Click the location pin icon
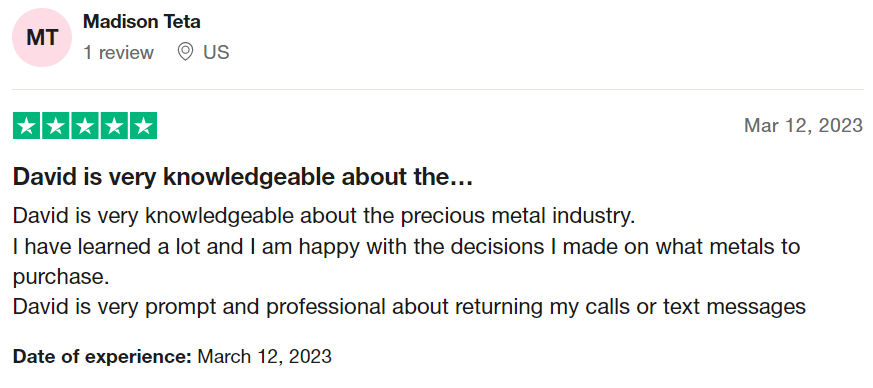 (x=185, y=52)
